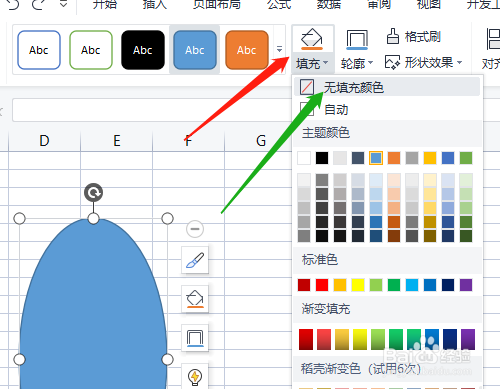Open the shape effects 形状效果 icon
The width and height of the screenshot is (500, 389).
[x=392, y=62]
